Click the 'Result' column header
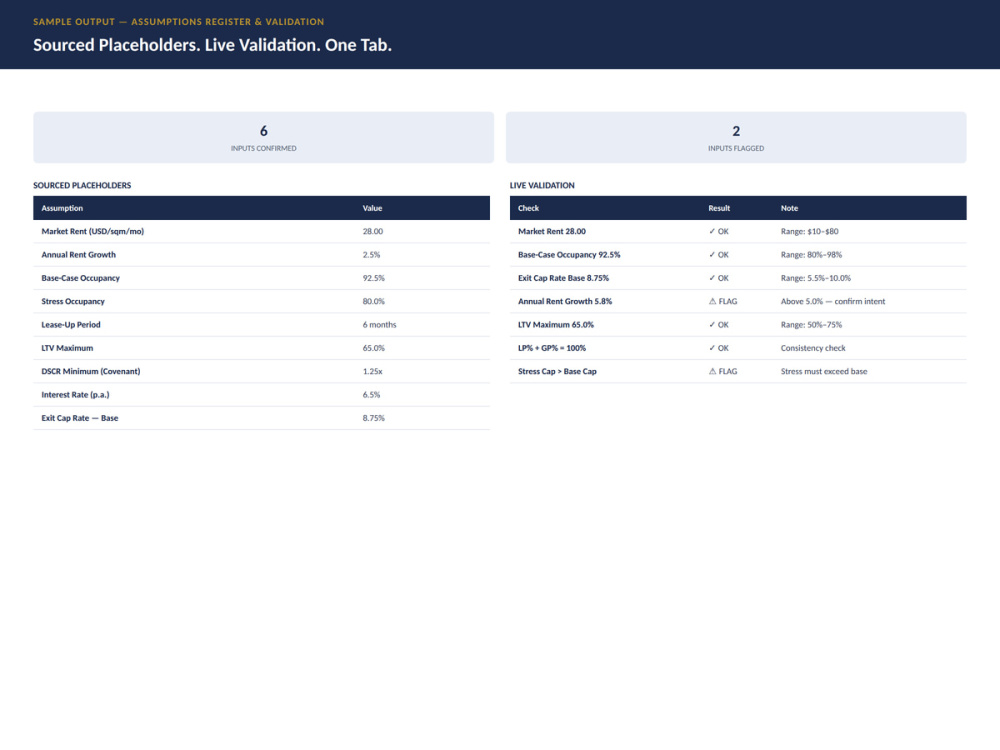The image size is (1000, 750). coord(719,209)
